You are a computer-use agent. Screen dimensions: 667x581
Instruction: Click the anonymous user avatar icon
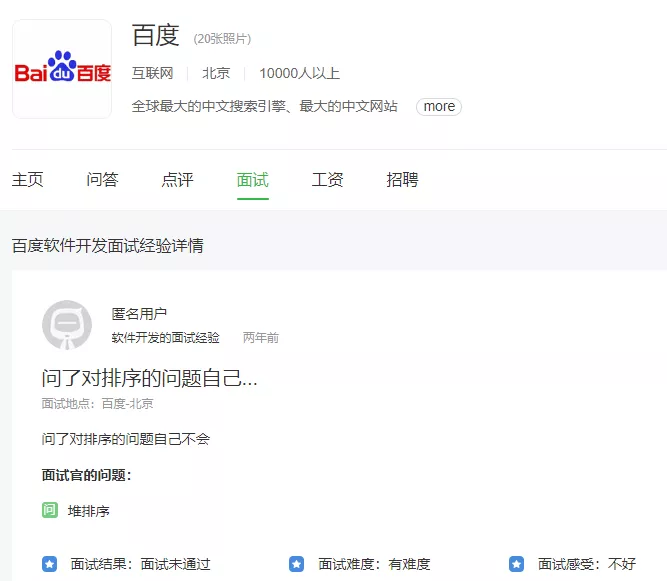coord(67,325)
